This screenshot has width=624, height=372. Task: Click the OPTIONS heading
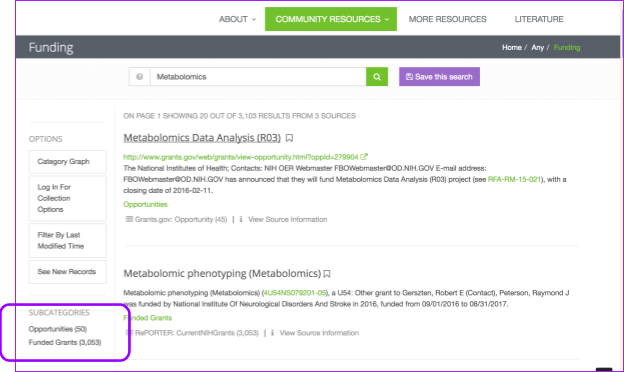pyautogui.click(x=45, y=139)
